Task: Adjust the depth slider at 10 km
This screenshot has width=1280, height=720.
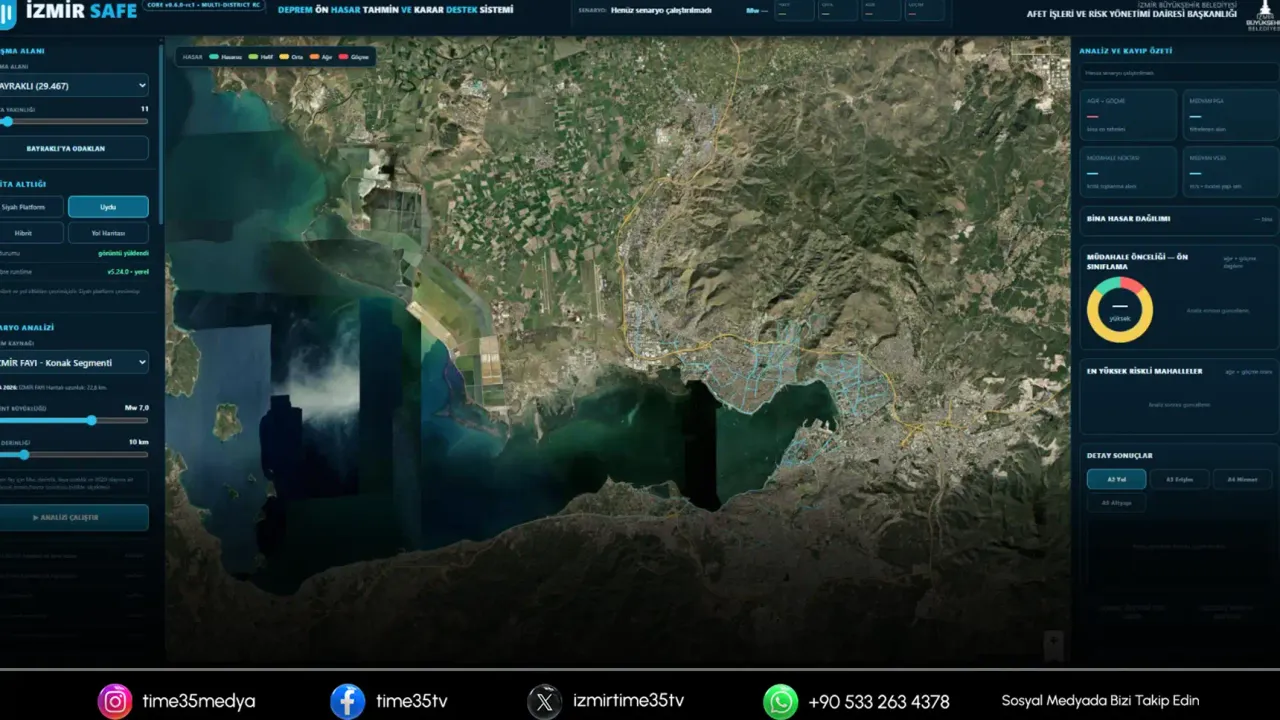Action: (x=74, y=454)
